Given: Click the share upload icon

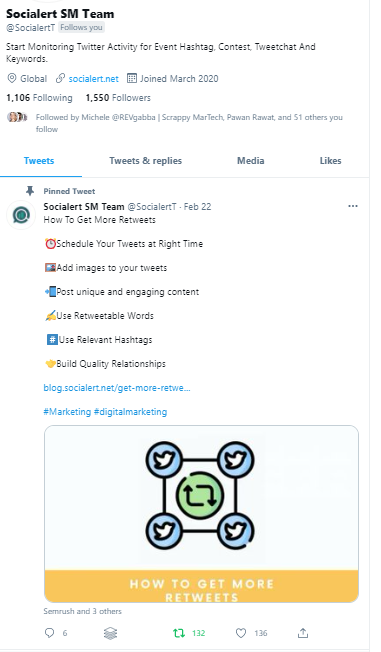Looking at the screenshot, I should click(303, 633).
